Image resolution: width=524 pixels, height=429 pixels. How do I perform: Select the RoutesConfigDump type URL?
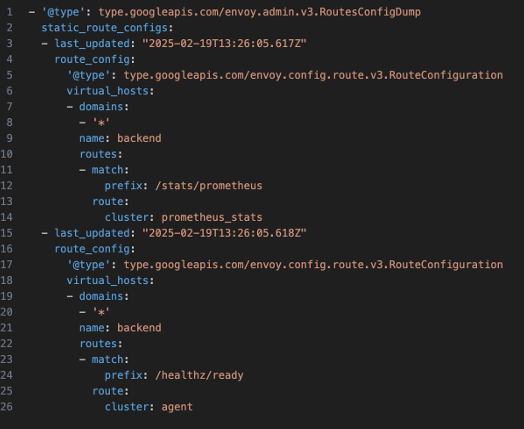259,12
